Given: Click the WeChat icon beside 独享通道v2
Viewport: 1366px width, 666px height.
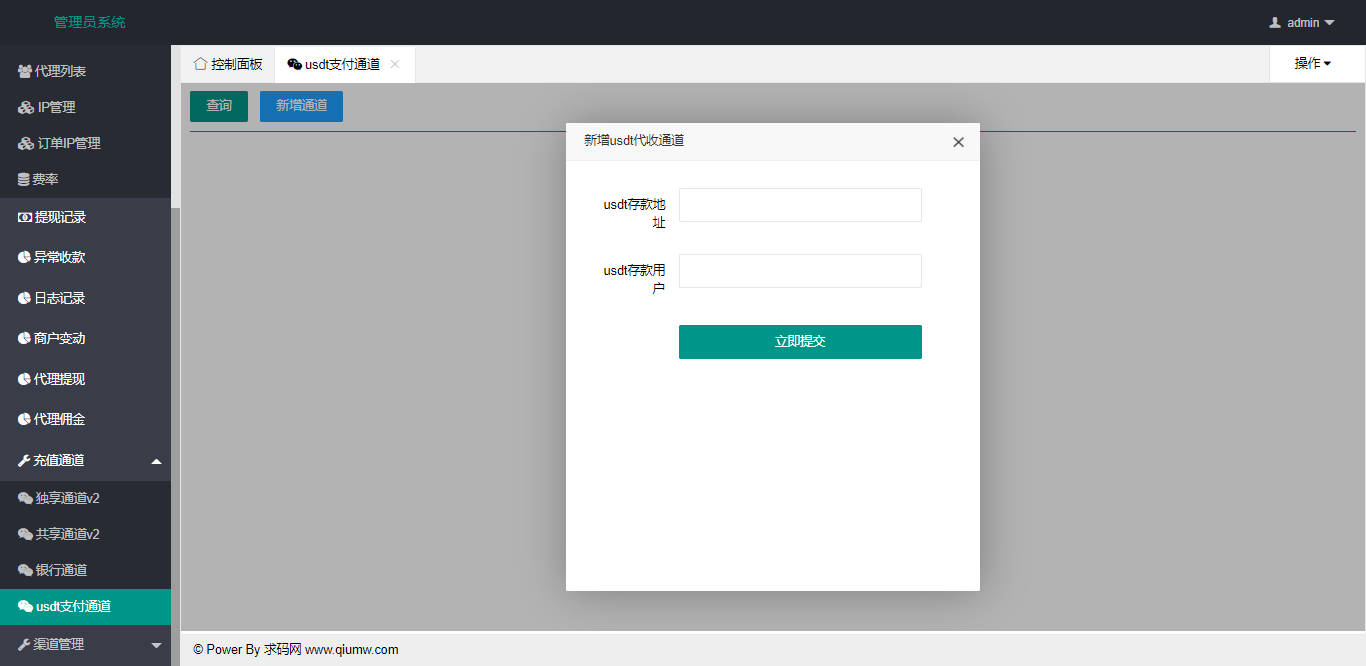Looking at the screenshot, I should pyautogui.click(x=26, y=498).
